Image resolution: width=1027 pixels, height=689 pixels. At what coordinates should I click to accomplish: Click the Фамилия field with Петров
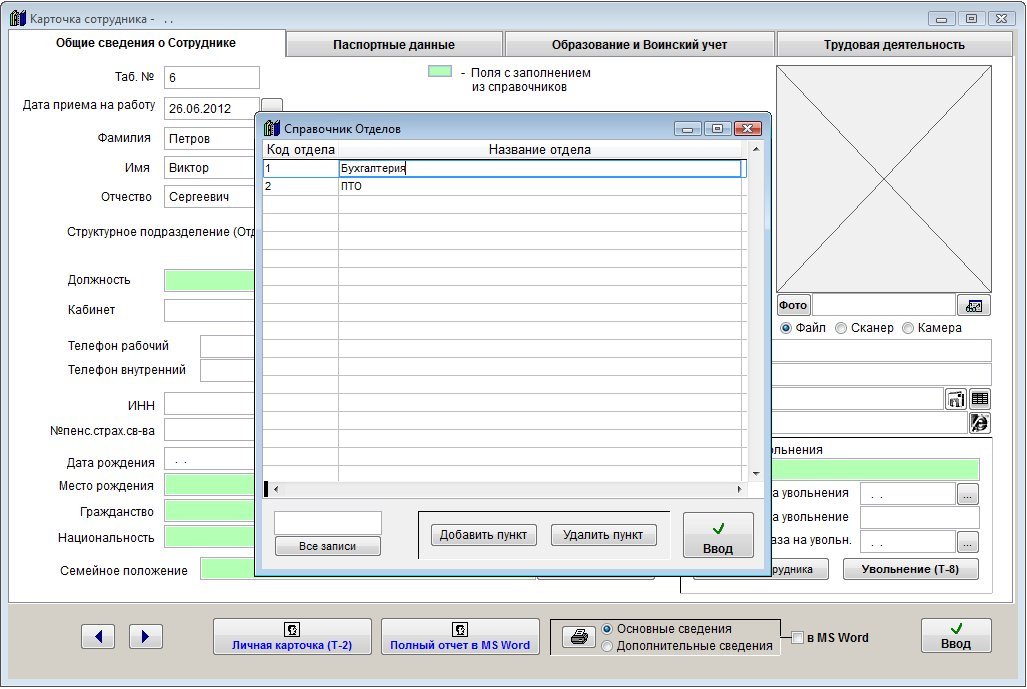pos(210,139)
